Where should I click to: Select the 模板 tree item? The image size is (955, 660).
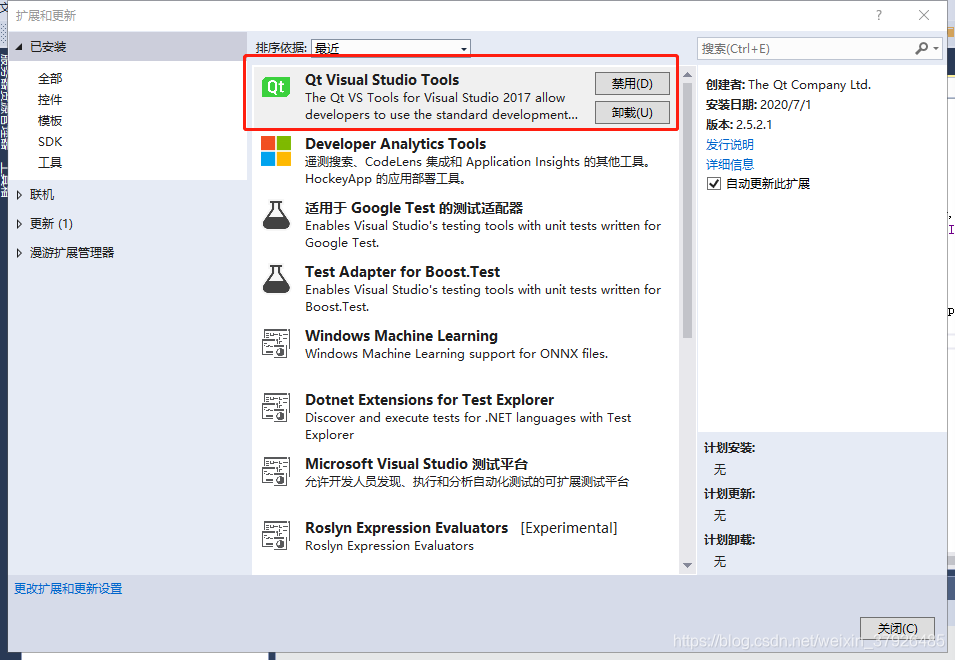(50, 121)
